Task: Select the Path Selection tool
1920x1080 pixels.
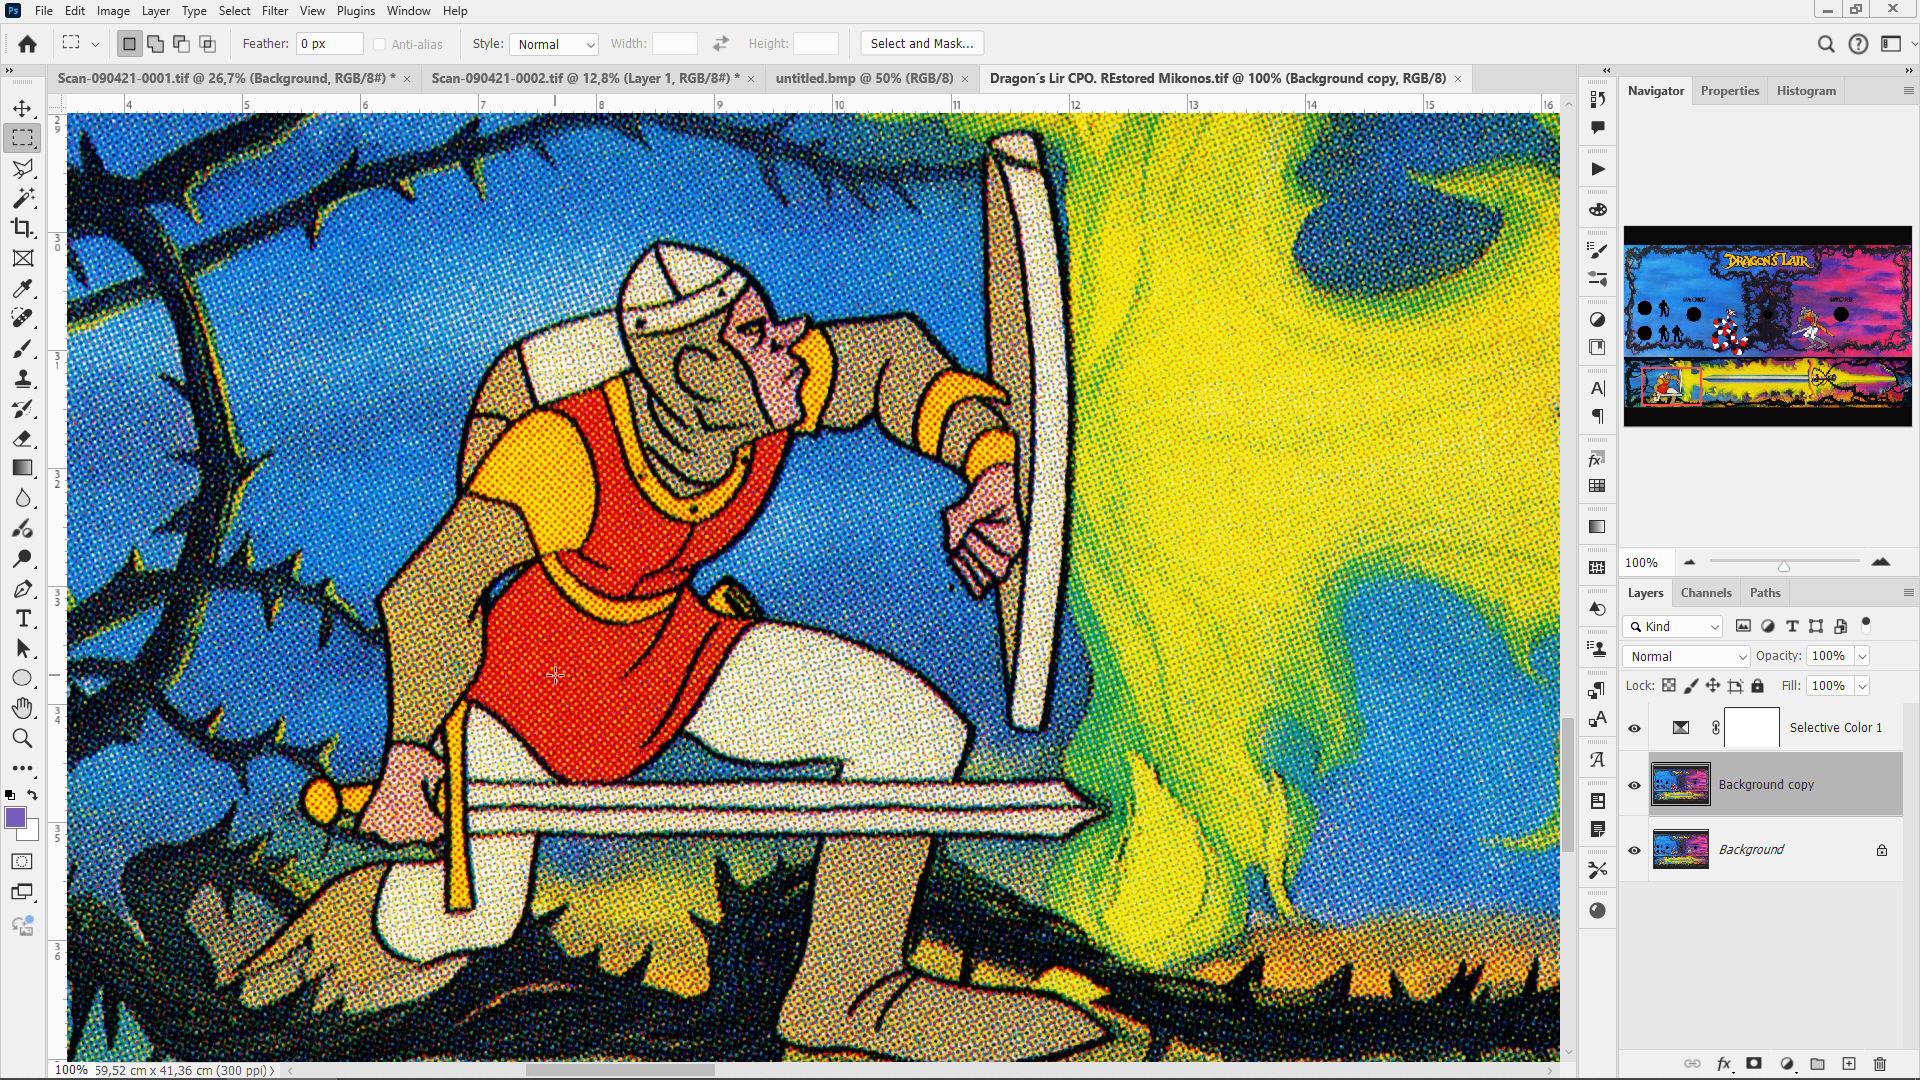Action: pos(23,648)
